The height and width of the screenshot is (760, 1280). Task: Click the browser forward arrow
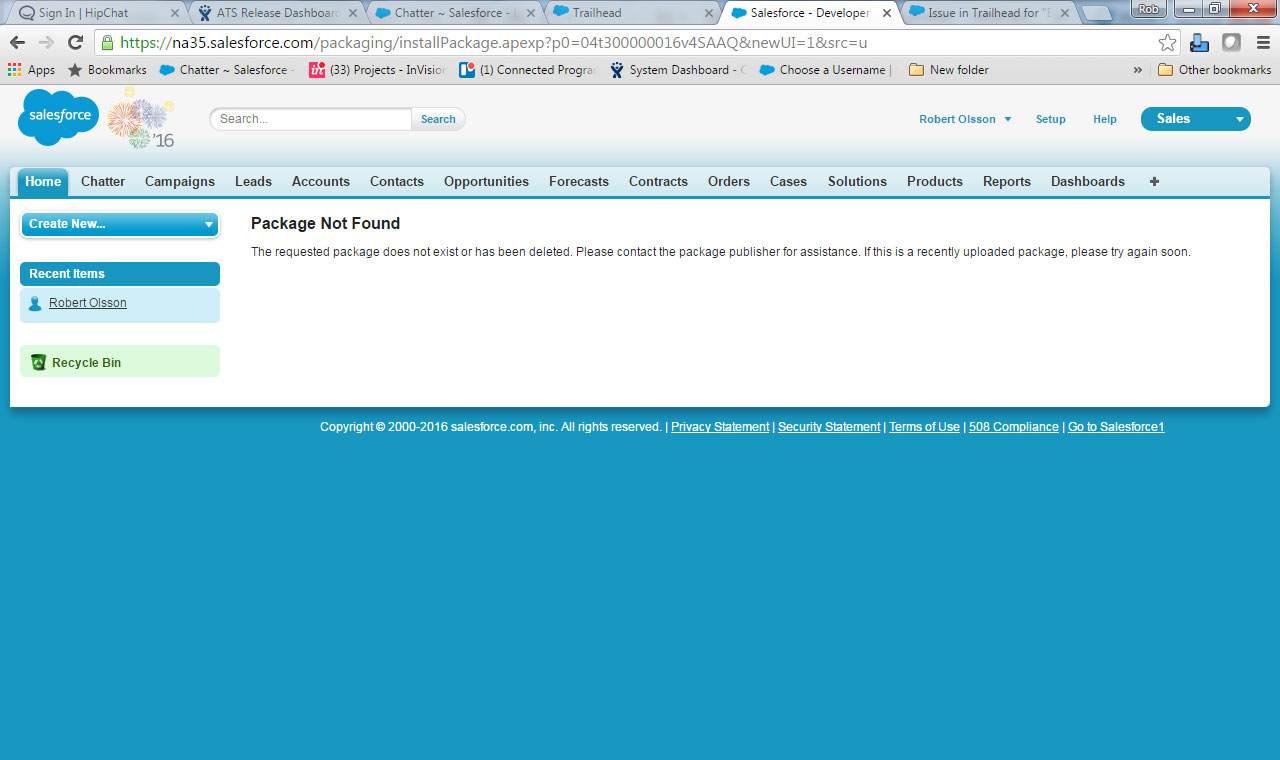46,43
